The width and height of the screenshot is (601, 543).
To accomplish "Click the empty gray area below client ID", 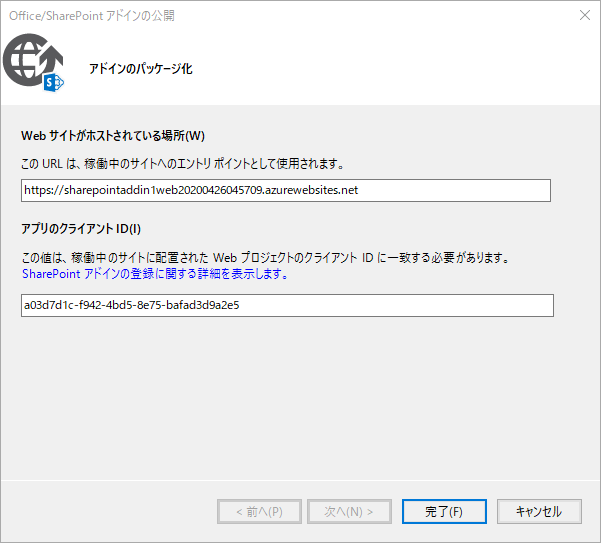I will coord(300,400).
